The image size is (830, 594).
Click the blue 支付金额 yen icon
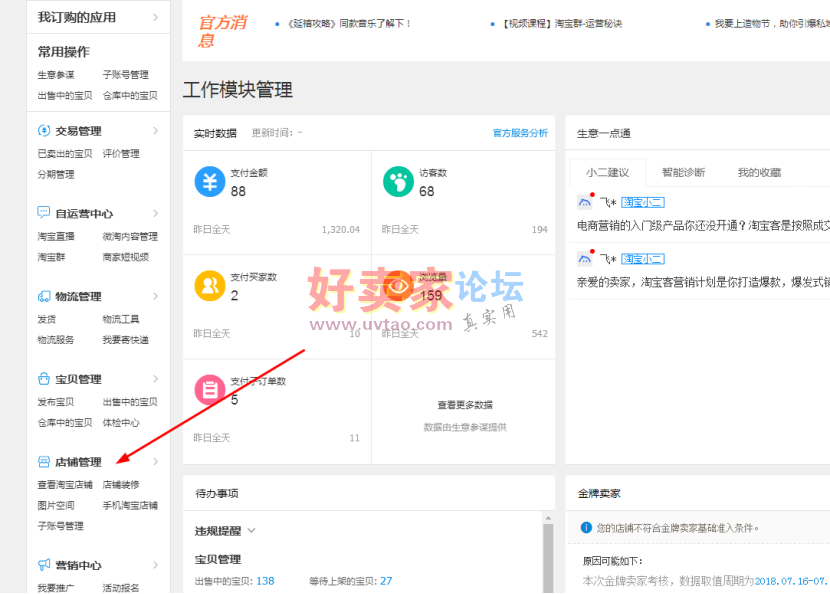pos(209,182)
